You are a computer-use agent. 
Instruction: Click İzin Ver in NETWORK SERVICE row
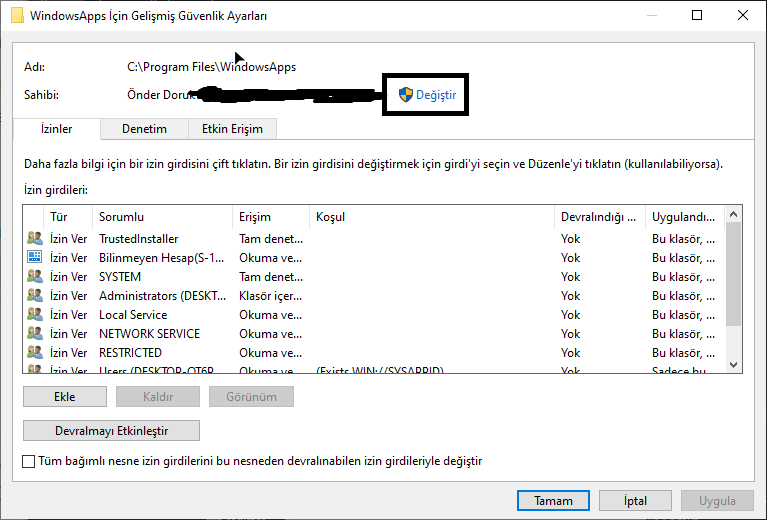click(68, 334)
